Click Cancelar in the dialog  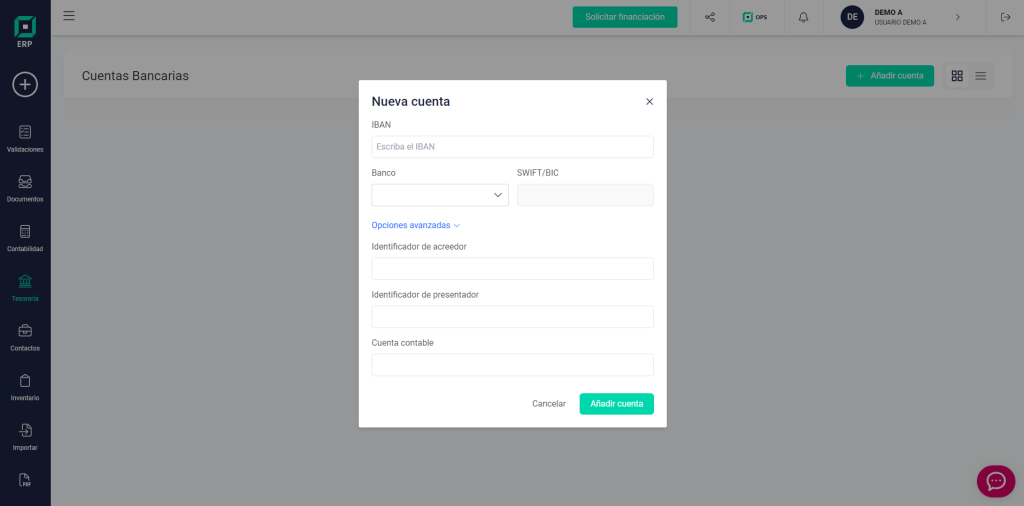pos(549,404)
